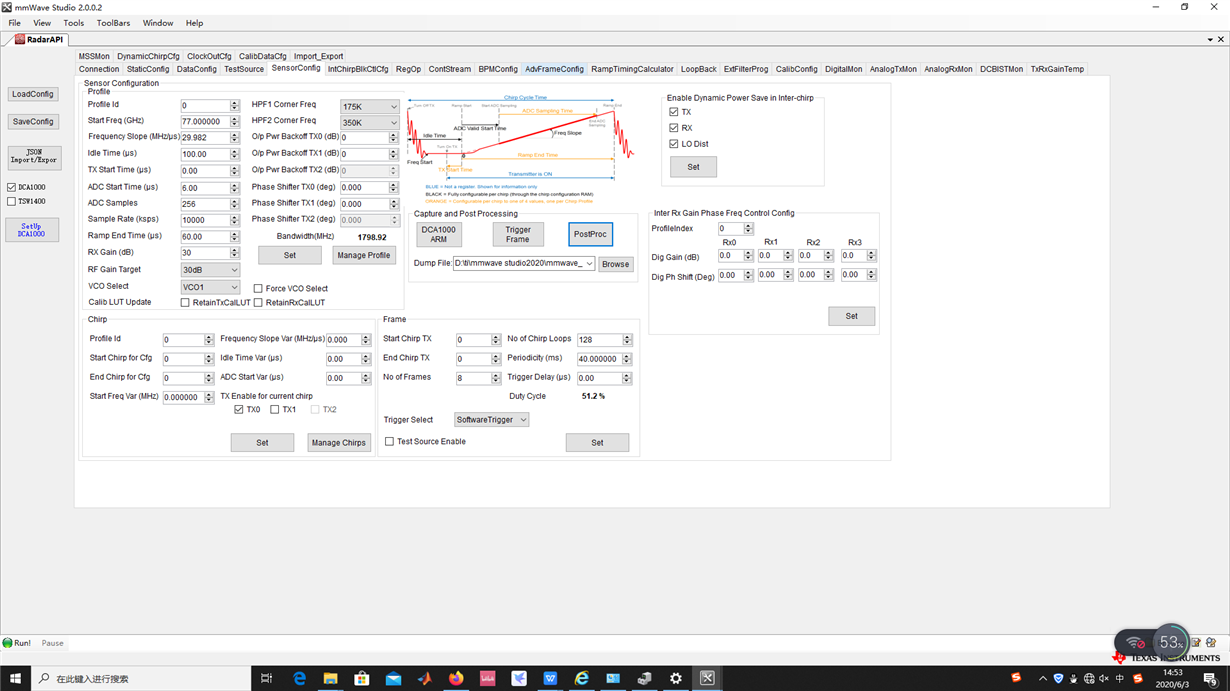
Task: Uncheck TX dynamic power save
Action: pyautogui.click(x=674, y=112)
